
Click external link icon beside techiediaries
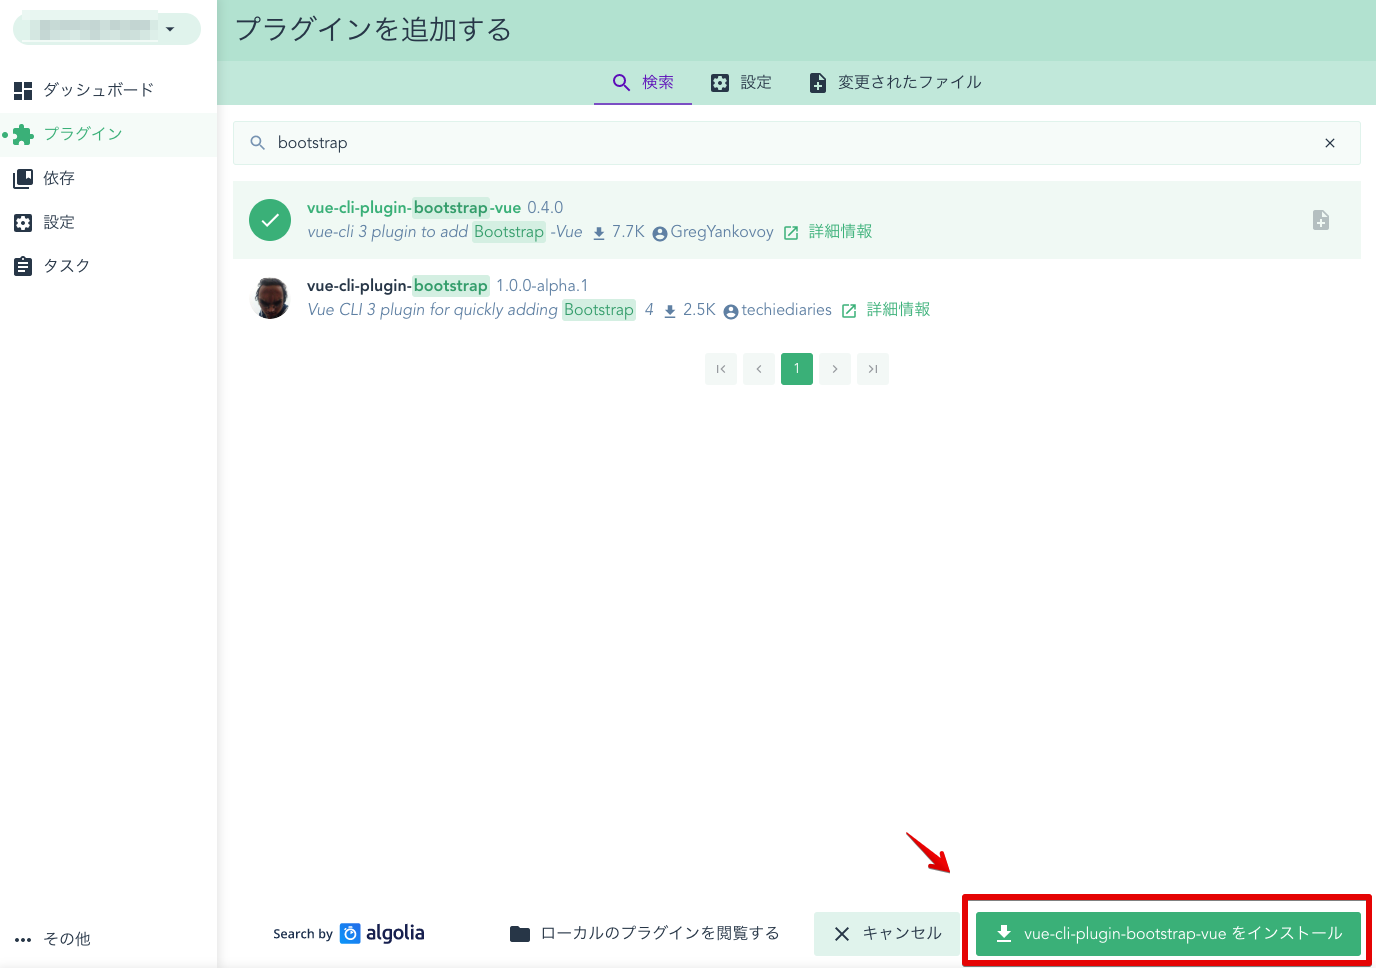pos(849,311)
